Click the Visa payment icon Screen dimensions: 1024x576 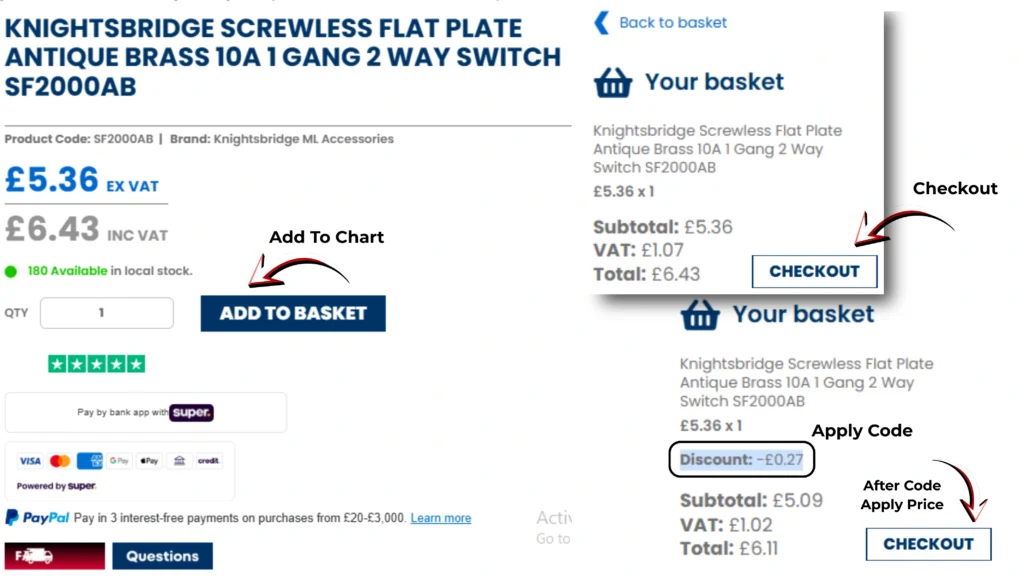click(x=30, y=461)
